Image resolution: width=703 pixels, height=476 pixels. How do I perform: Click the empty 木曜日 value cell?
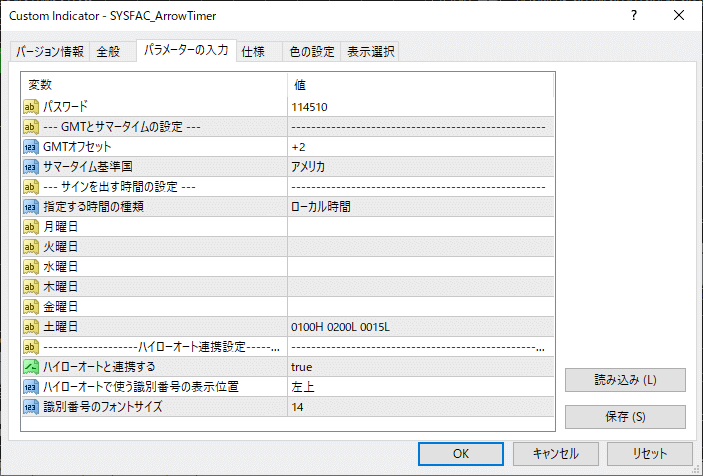[421, 286]
